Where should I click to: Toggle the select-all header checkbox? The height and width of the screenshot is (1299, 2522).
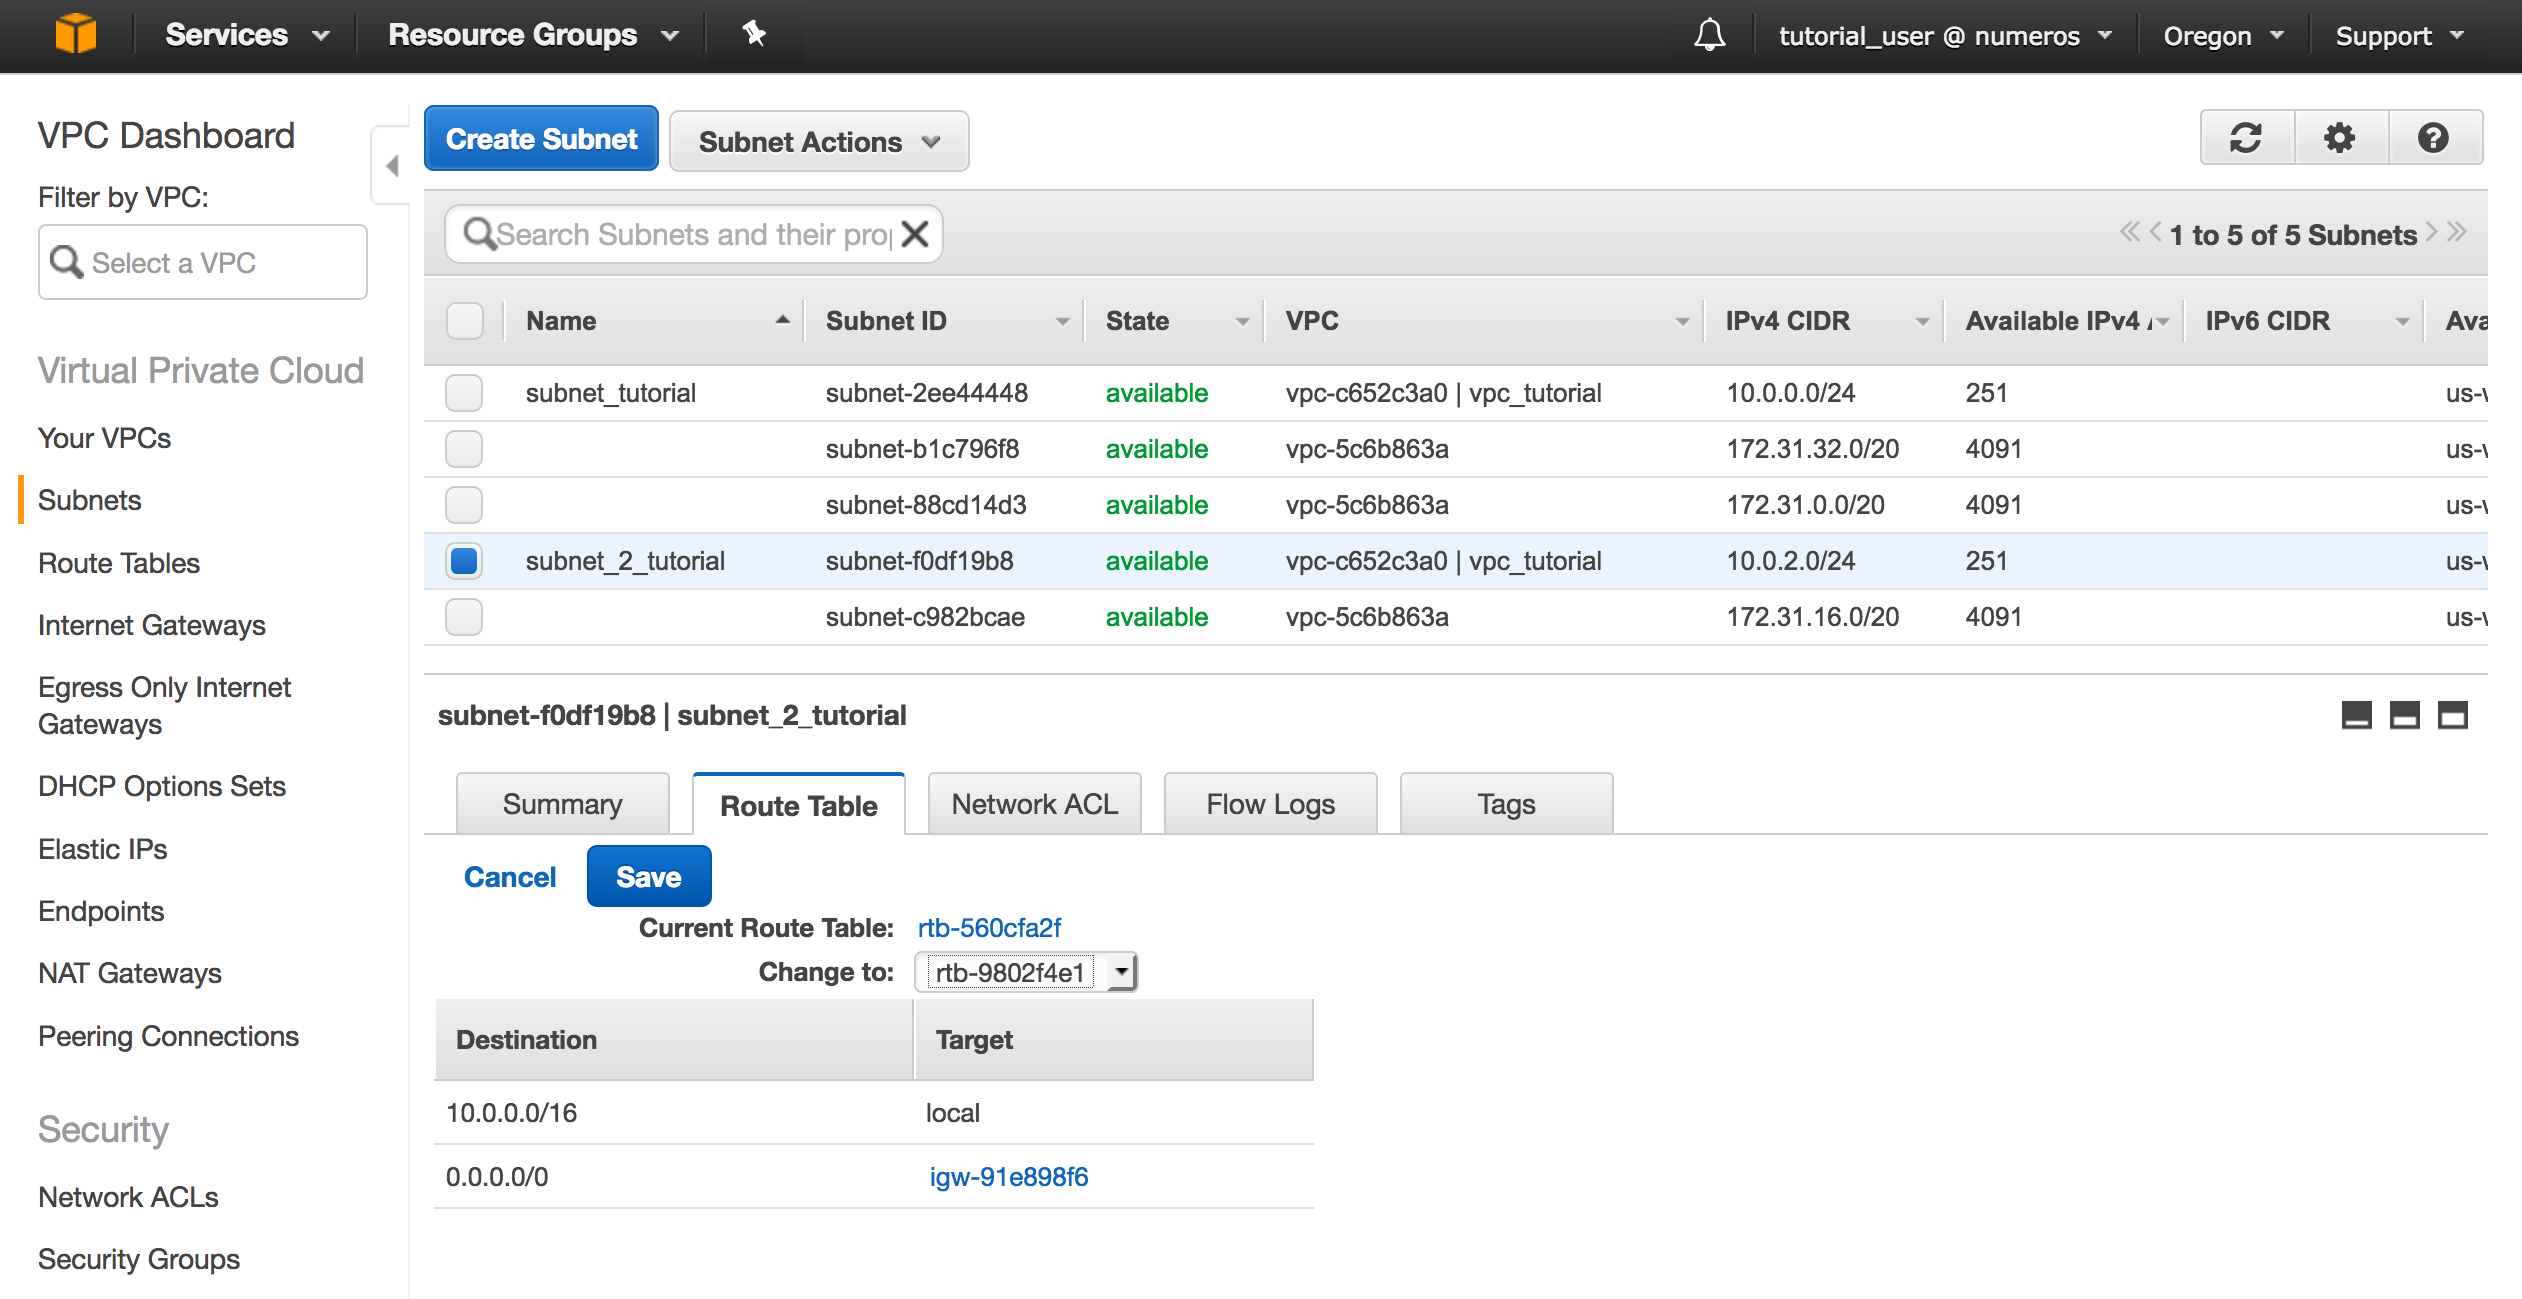click(x=464, y=321)
